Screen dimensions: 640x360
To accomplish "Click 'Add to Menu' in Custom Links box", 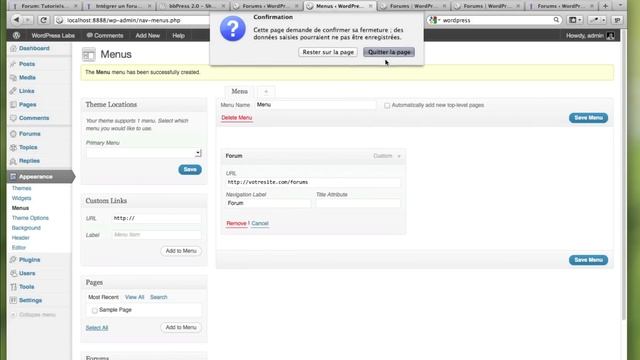I will pos(181,251).
